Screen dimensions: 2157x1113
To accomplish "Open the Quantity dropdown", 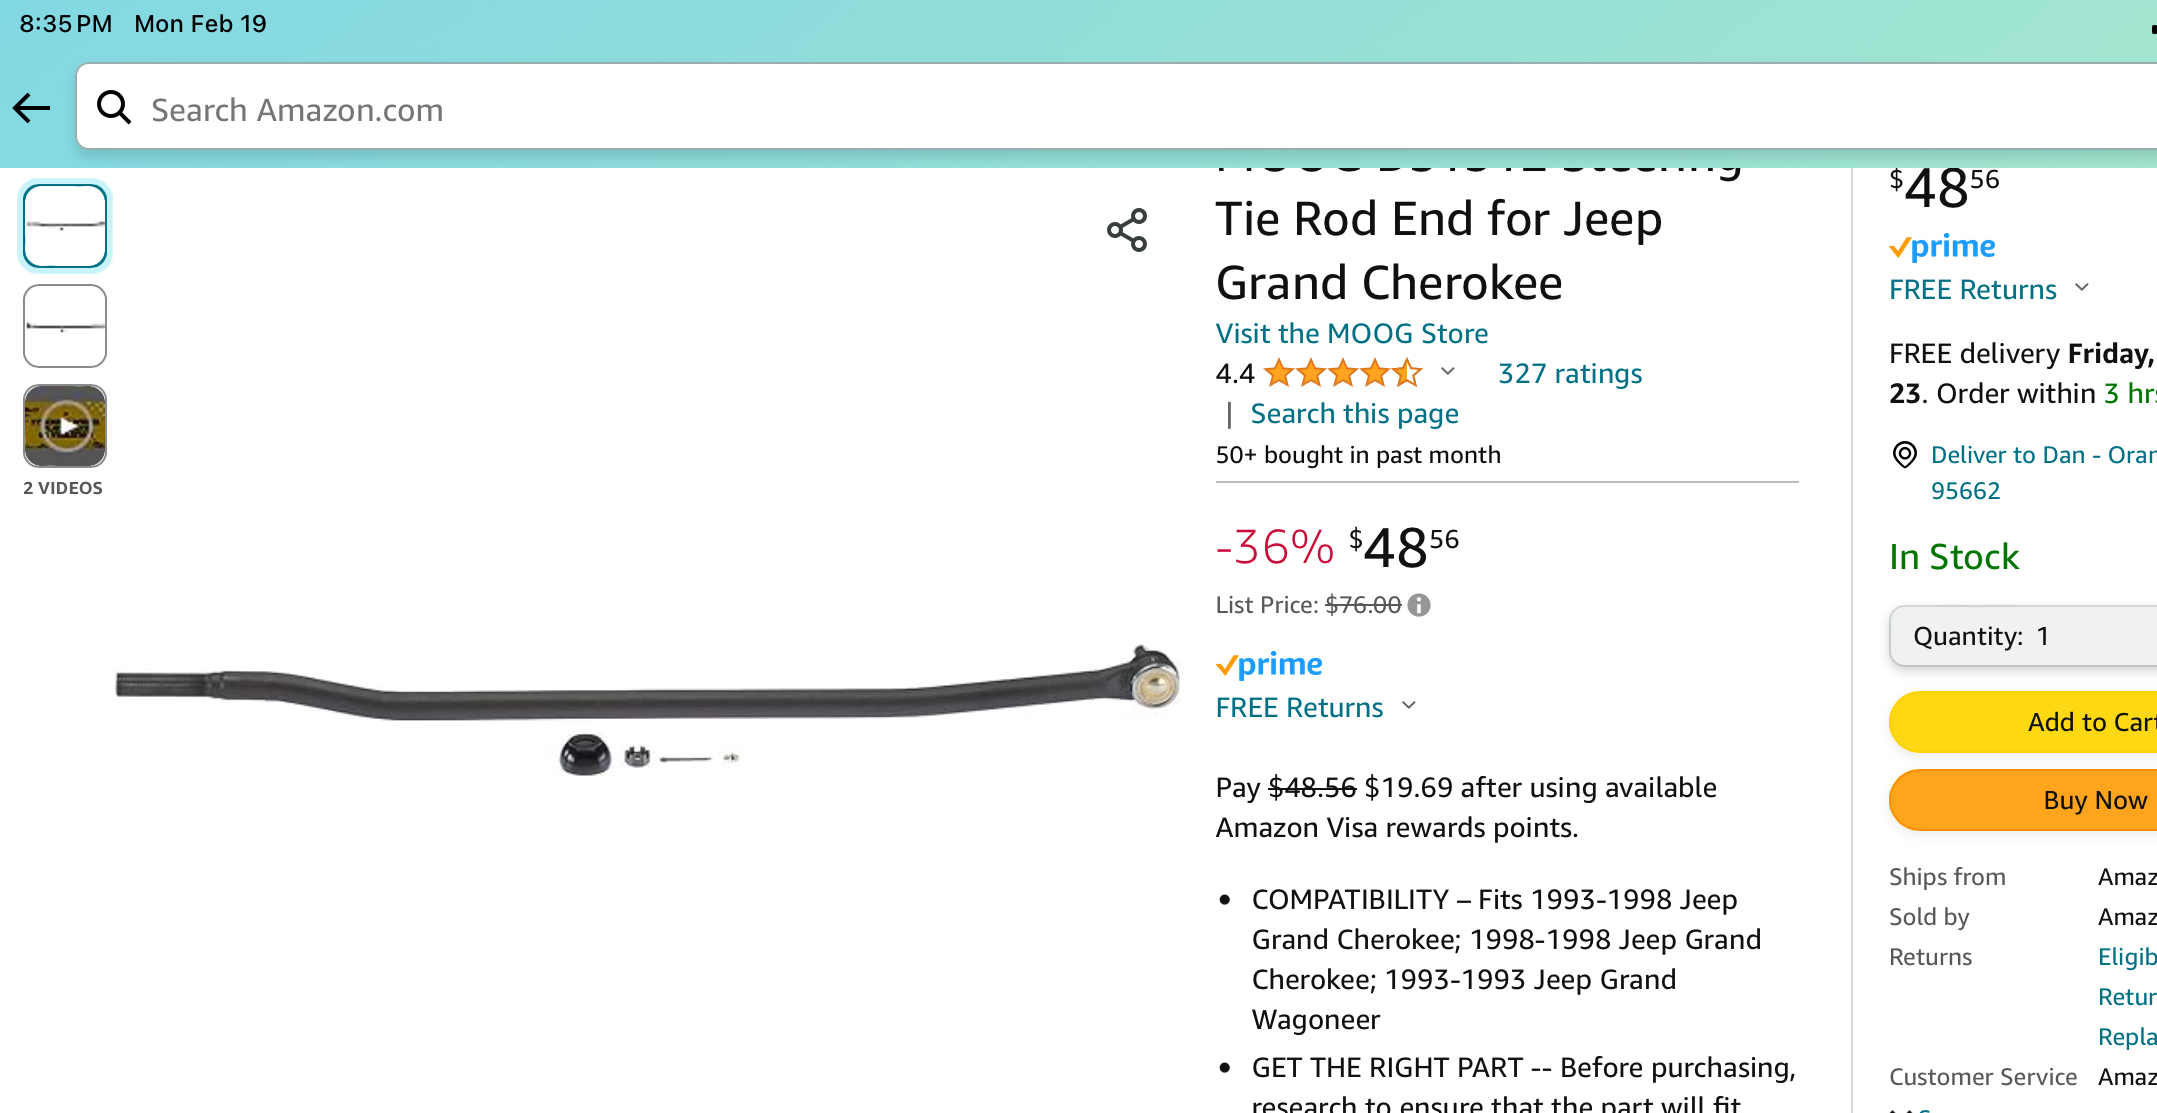I will coord(2022,636).
